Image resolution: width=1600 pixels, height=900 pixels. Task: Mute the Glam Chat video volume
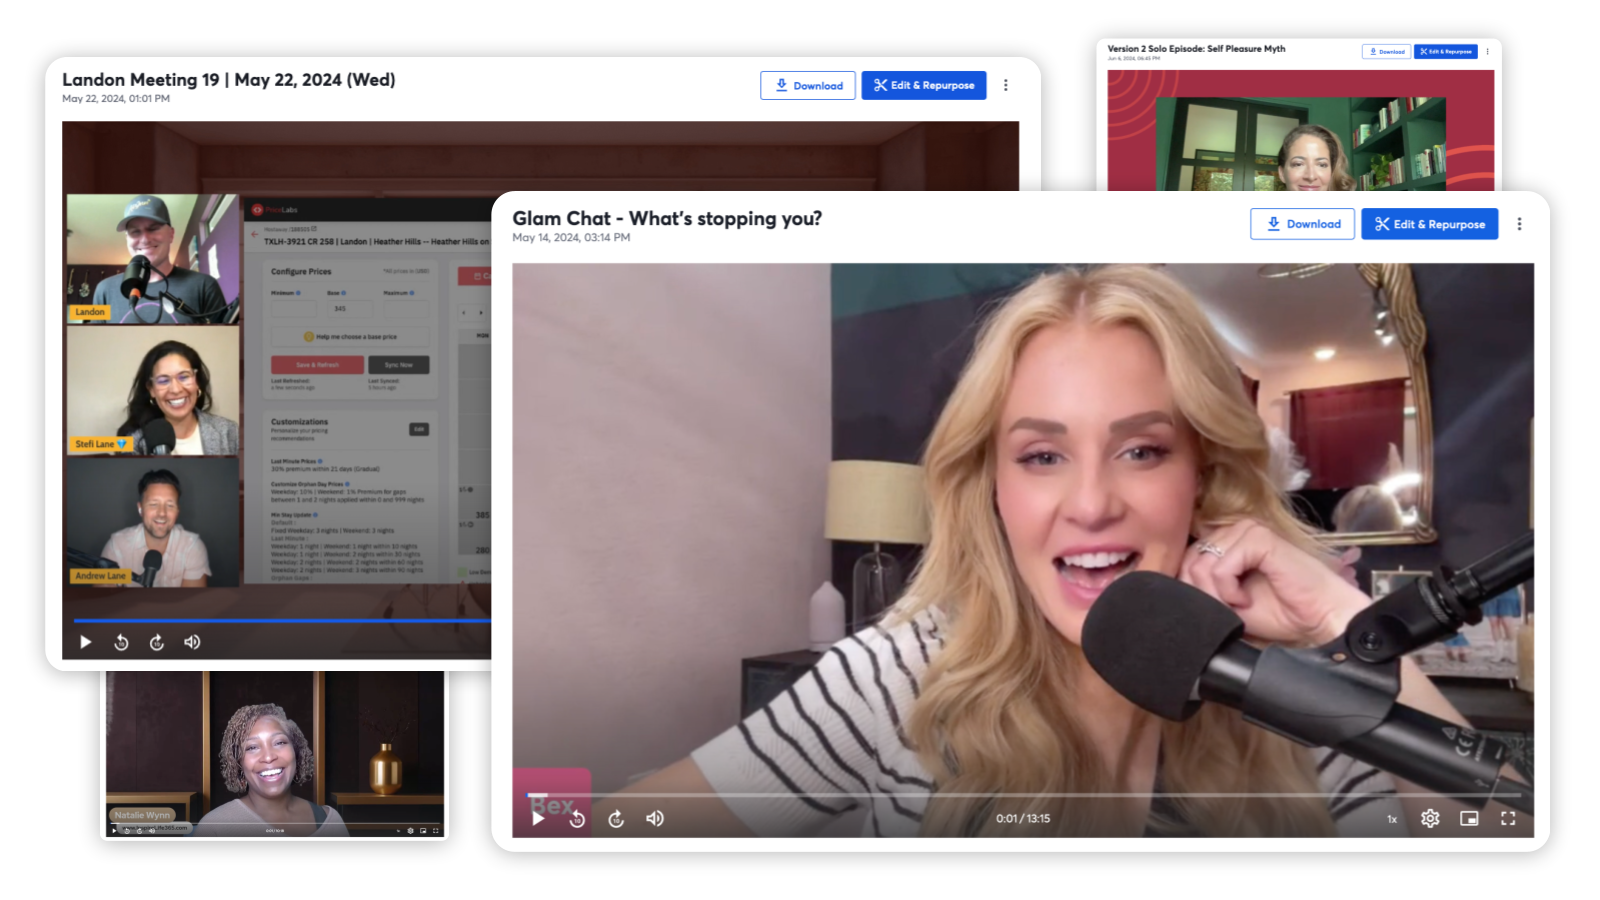[655, 818]
